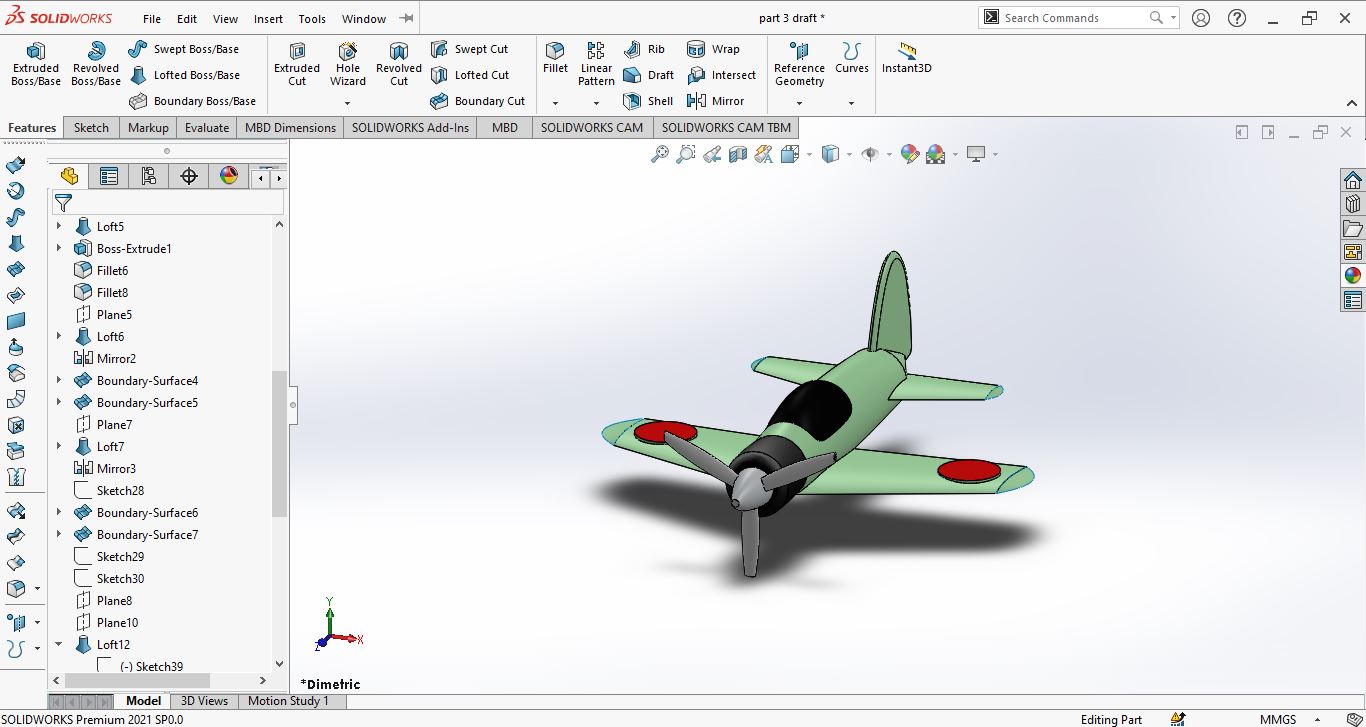Switch to the Motion Study 1 tab
The image size is (1366, 727).
click(288, 701)
